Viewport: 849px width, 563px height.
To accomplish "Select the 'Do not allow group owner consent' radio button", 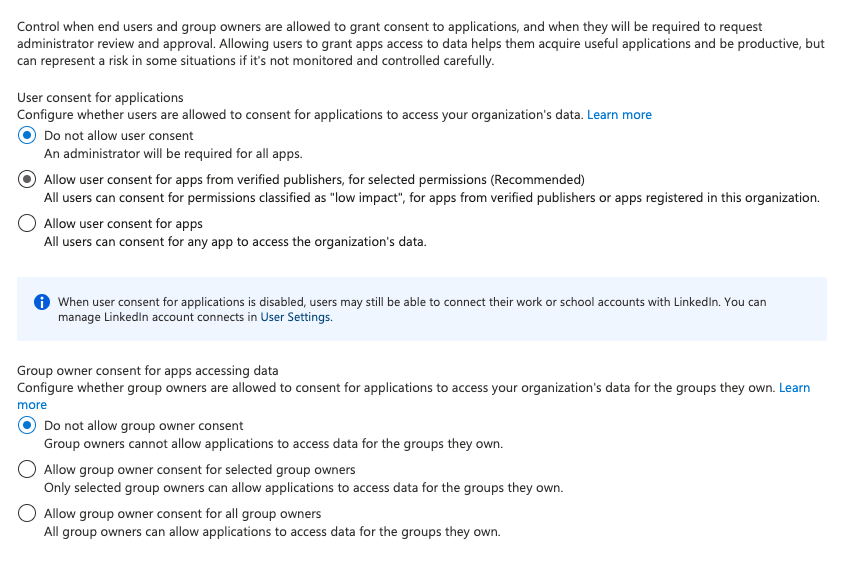I will tap(27, 426).
